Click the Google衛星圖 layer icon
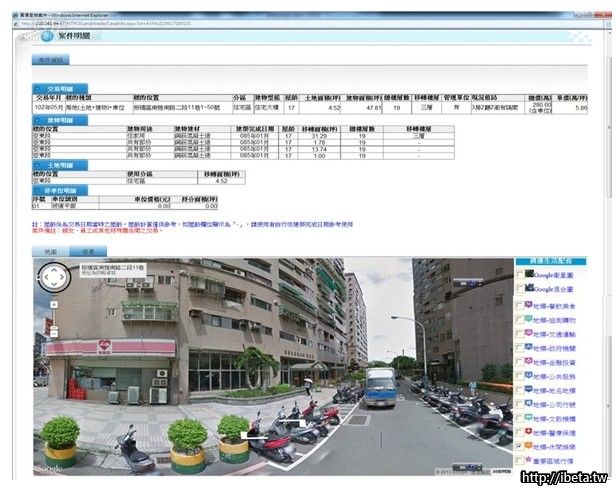 point(529,273)
